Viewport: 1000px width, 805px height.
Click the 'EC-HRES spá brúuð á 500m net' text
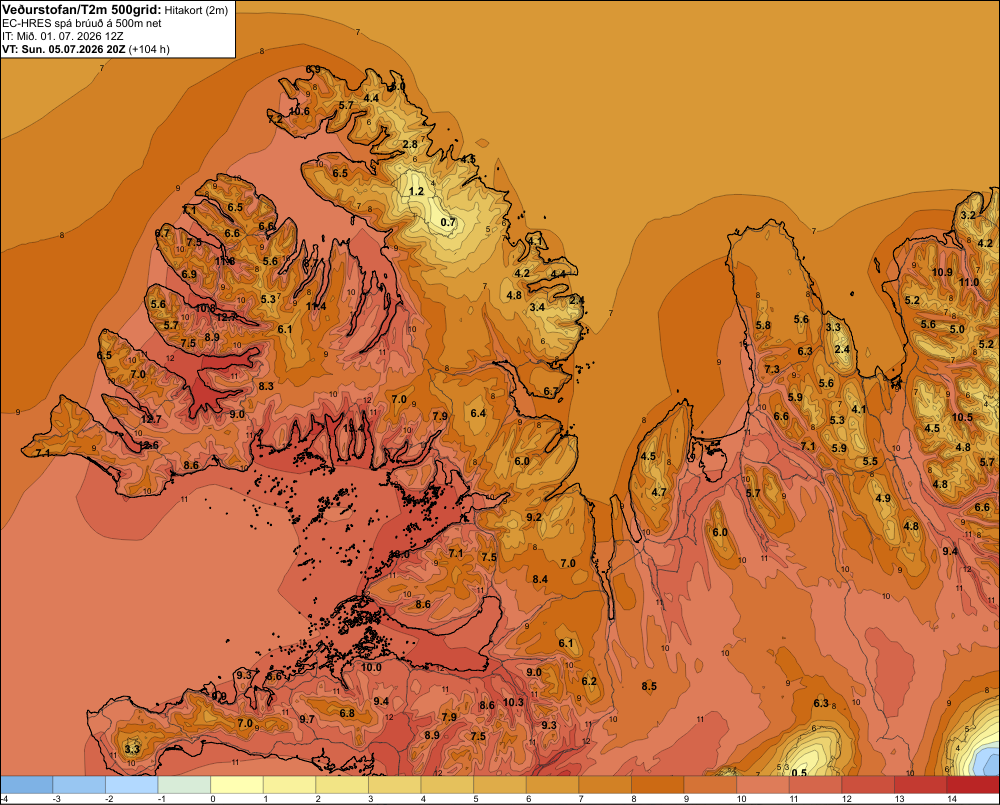[x=82, y=24]
